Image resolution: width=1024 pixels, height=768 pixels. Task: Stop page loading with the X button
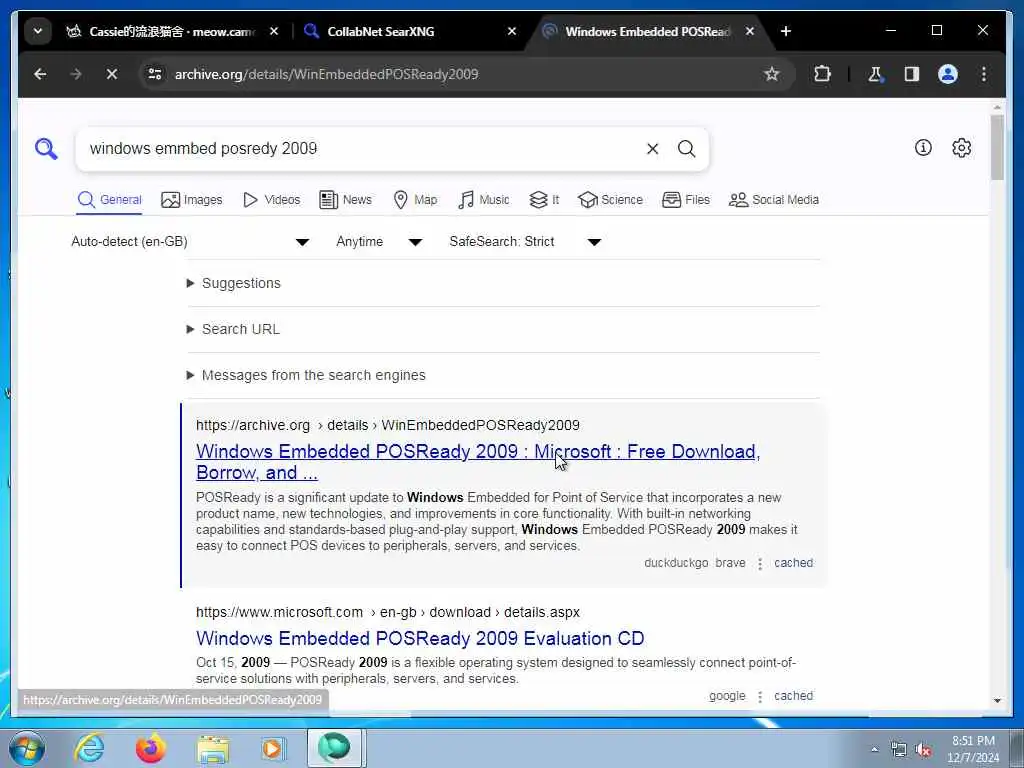pyautogui.click(x=112, y=74)
